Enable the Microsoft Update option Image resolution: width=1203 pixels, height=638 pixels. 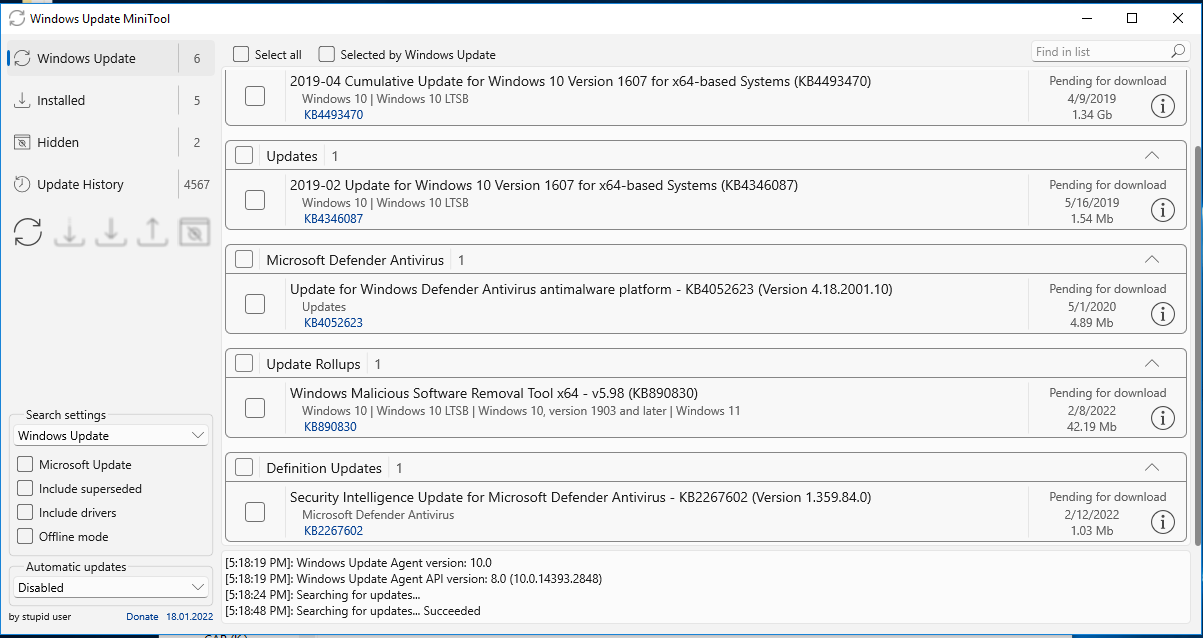point(25,464)
